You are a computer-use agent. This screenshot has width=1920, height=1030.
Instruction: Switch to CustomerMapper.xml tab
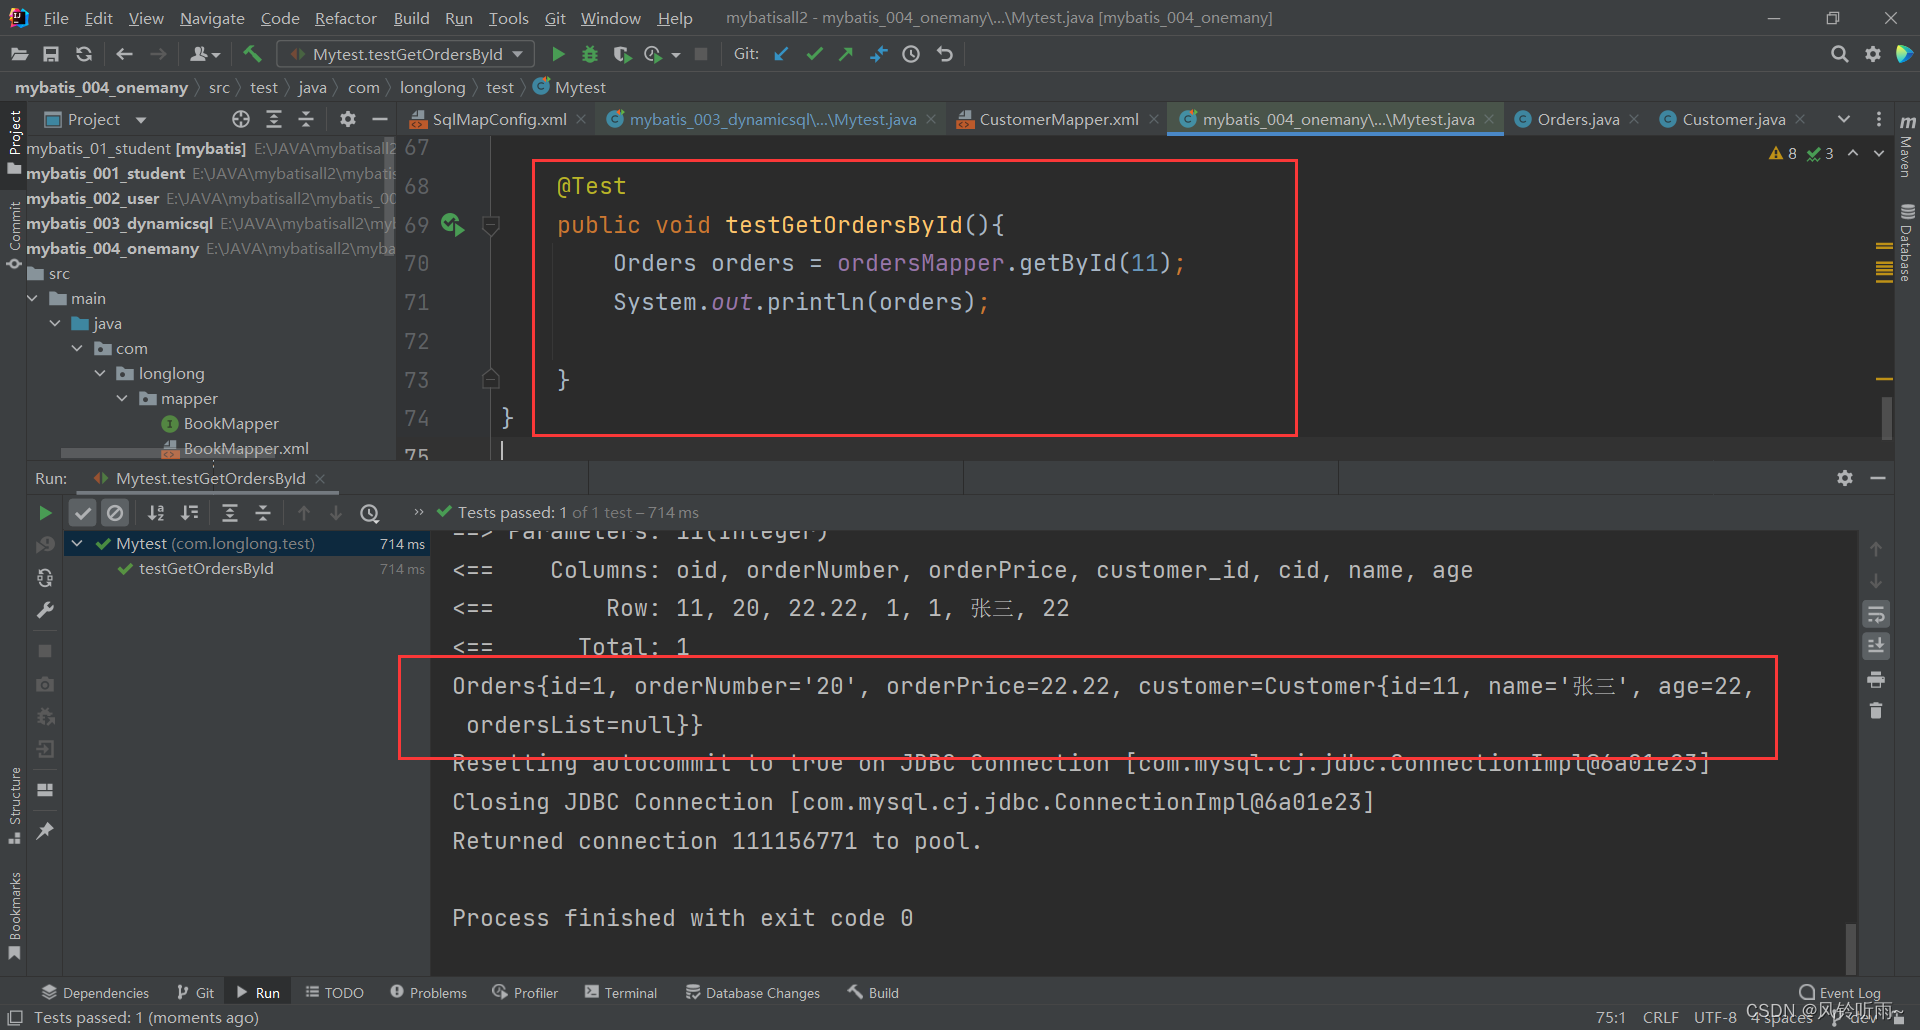[x=1059, y=119]
